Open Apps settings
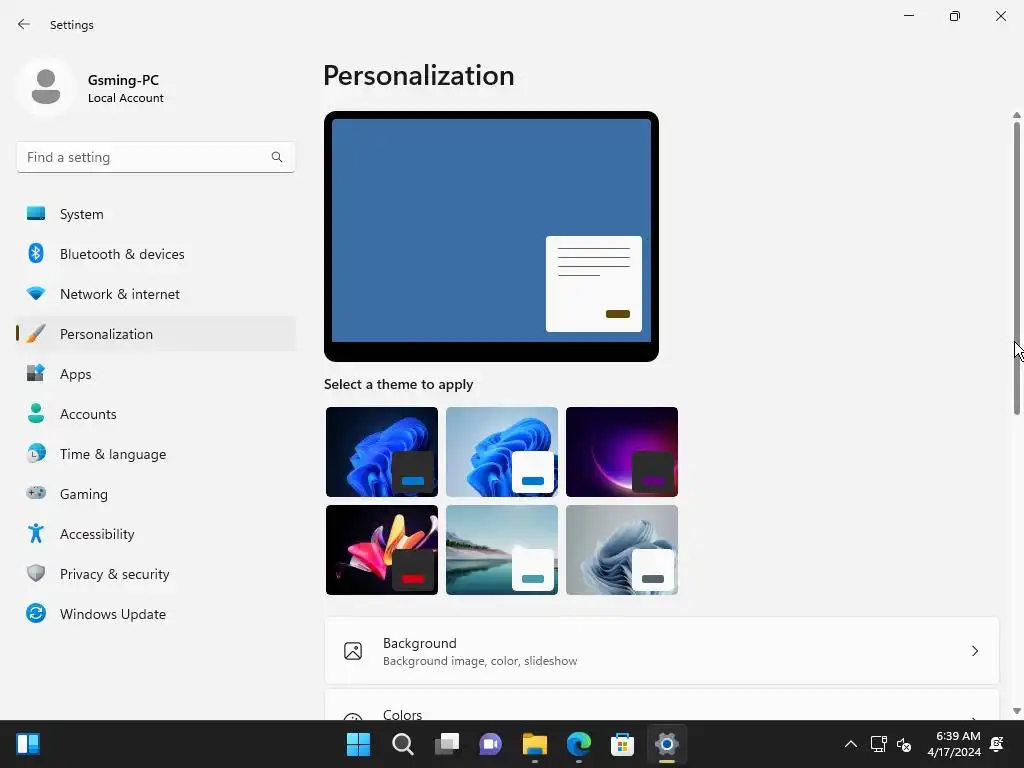The width and height of the screenshot is (1024, 768). (x=156, y=374)
